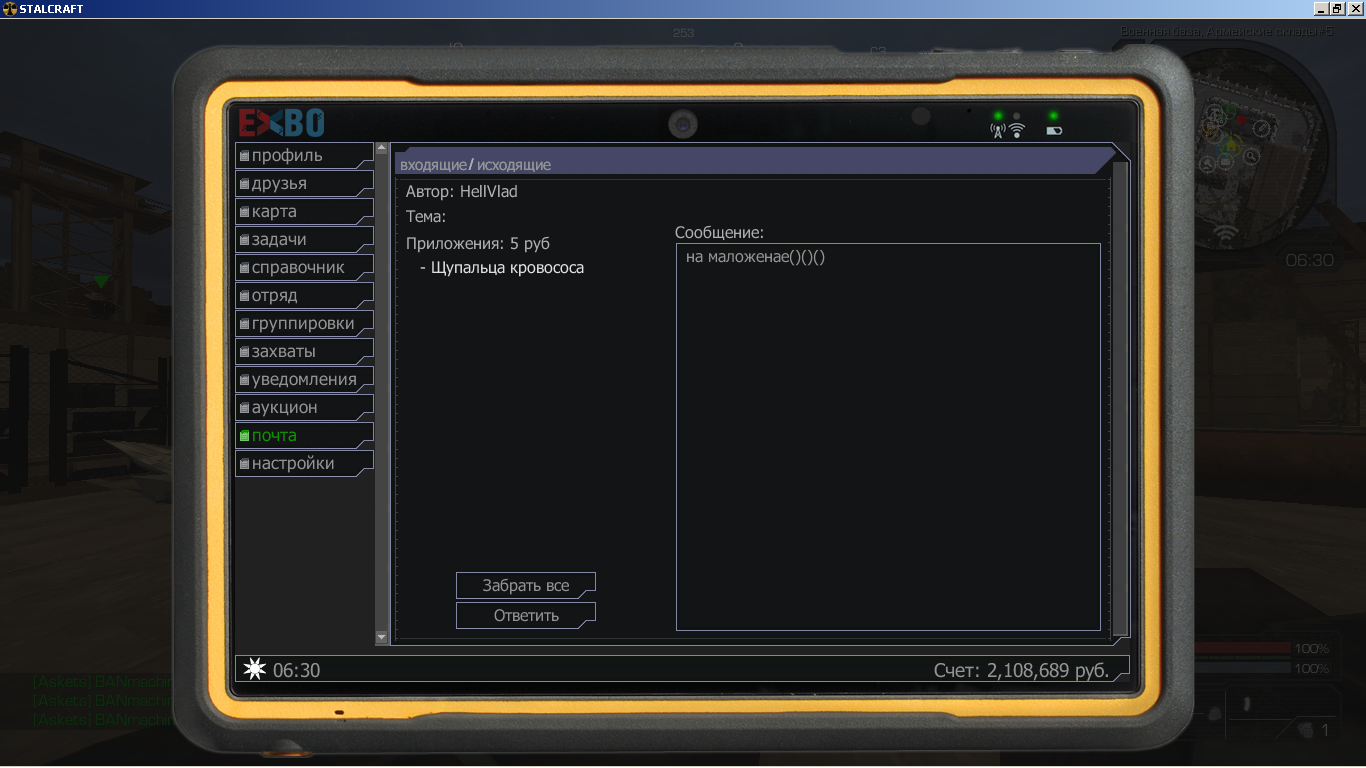Click the Приложения: 5 руб line
Viewport: 1366px width, 768px height.
(x=478, y=244)
